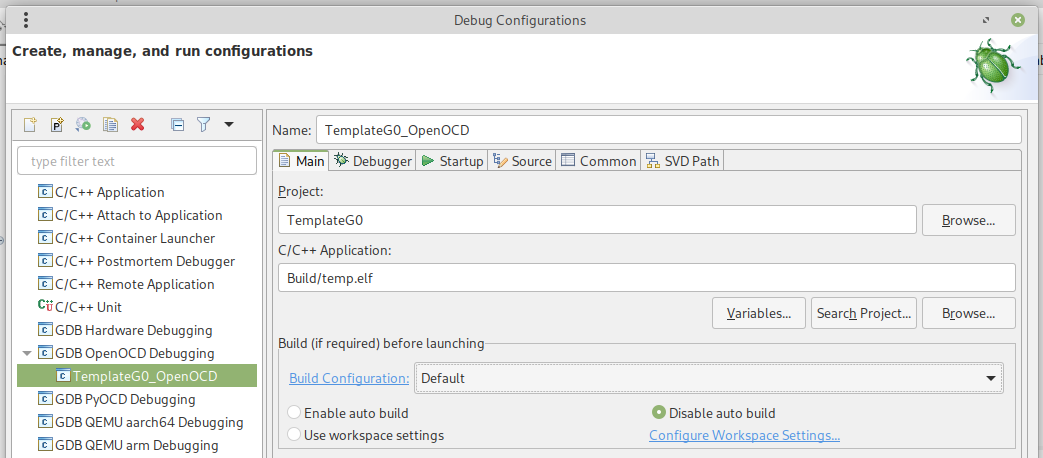Image resolution: width=1043 pixels, height=458 pixels.
Task: Open the dialog's three-dot window menu
Action: [x=25, y=20]
